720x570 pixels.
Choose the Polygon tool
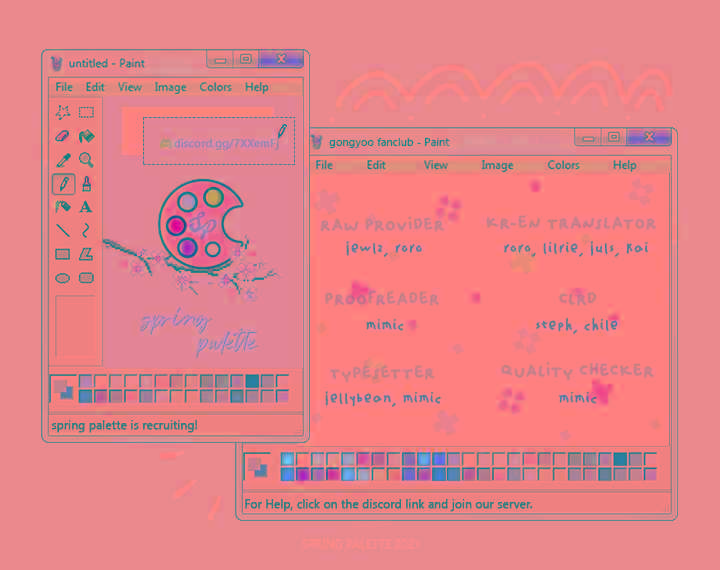point(87,254)
